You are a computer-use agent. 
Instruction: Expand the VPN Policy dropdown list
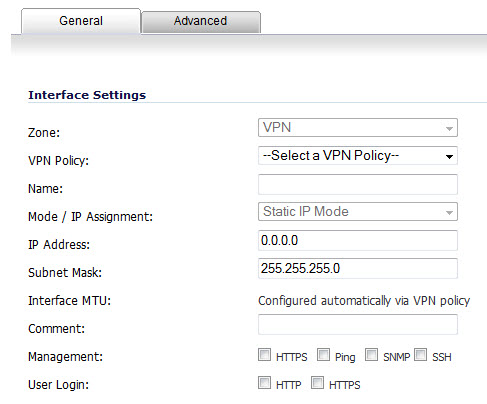pos(358,156)
